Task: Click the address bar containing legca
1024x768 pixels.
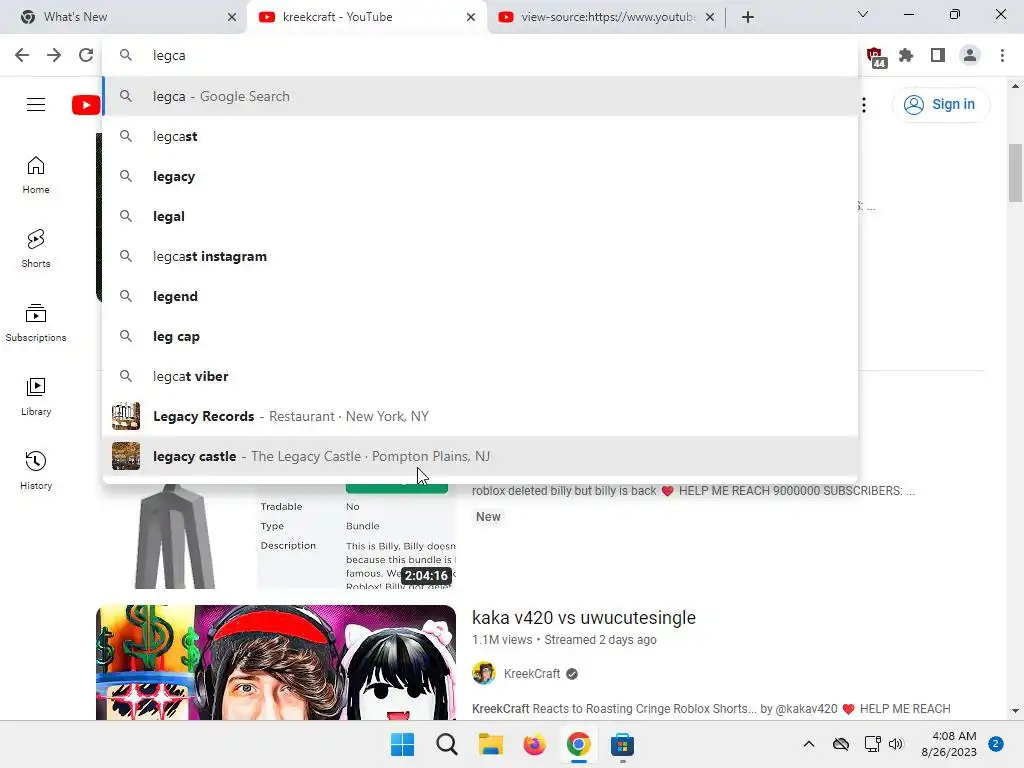Action: point(480,56)
